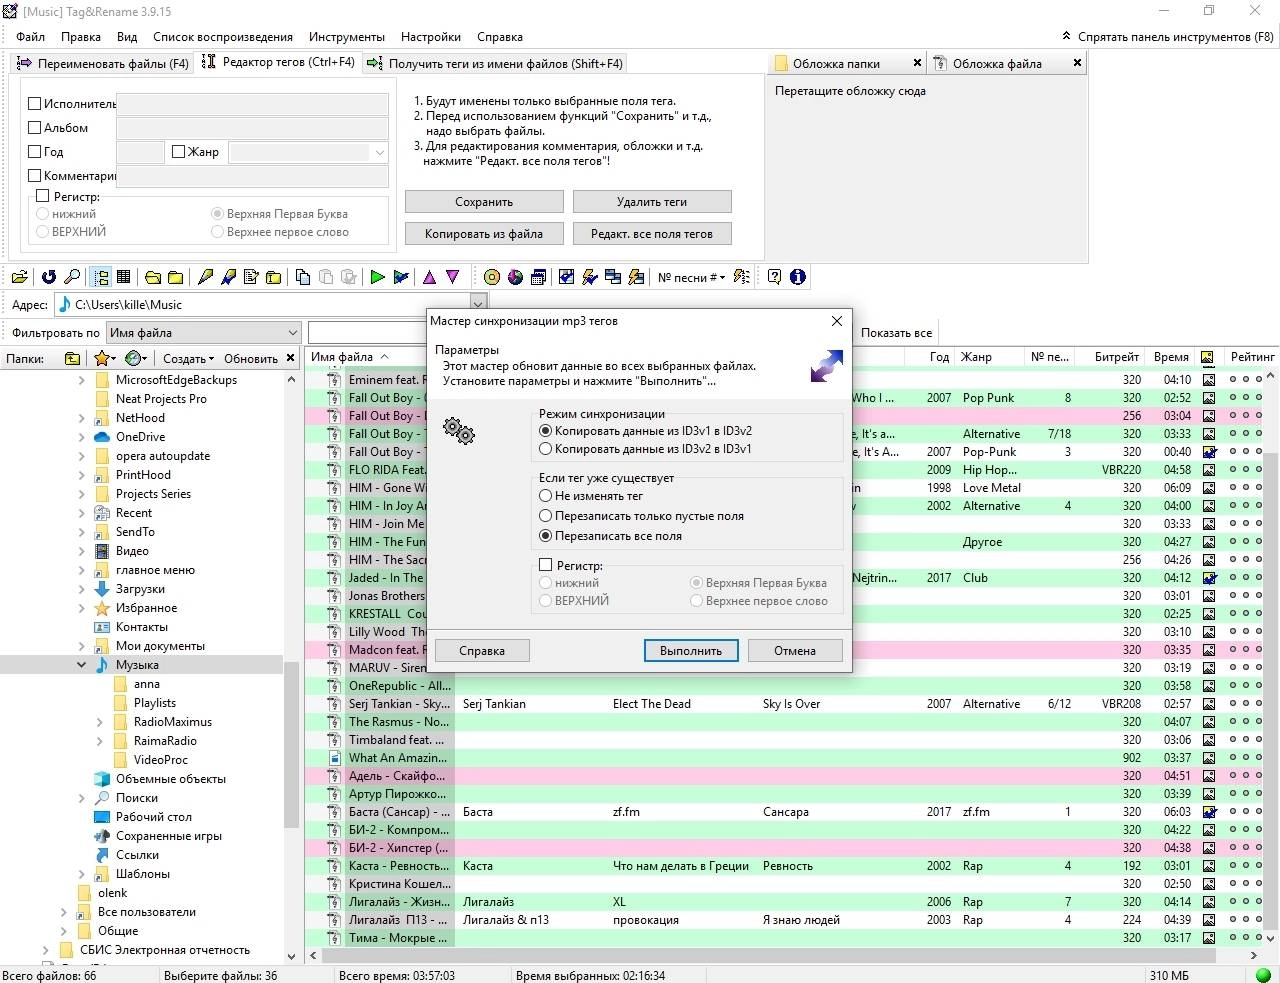Viewport: 1280px width, 983px height.
Task: Close the Обложка папки tab
Action: pos(917,63)
